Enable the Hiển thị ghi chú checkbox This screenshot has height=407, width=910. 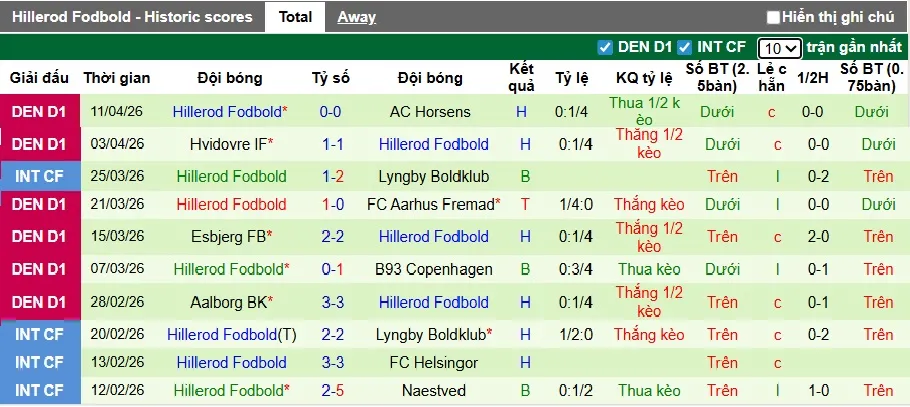pyautogui.click(x=773, y=17)
